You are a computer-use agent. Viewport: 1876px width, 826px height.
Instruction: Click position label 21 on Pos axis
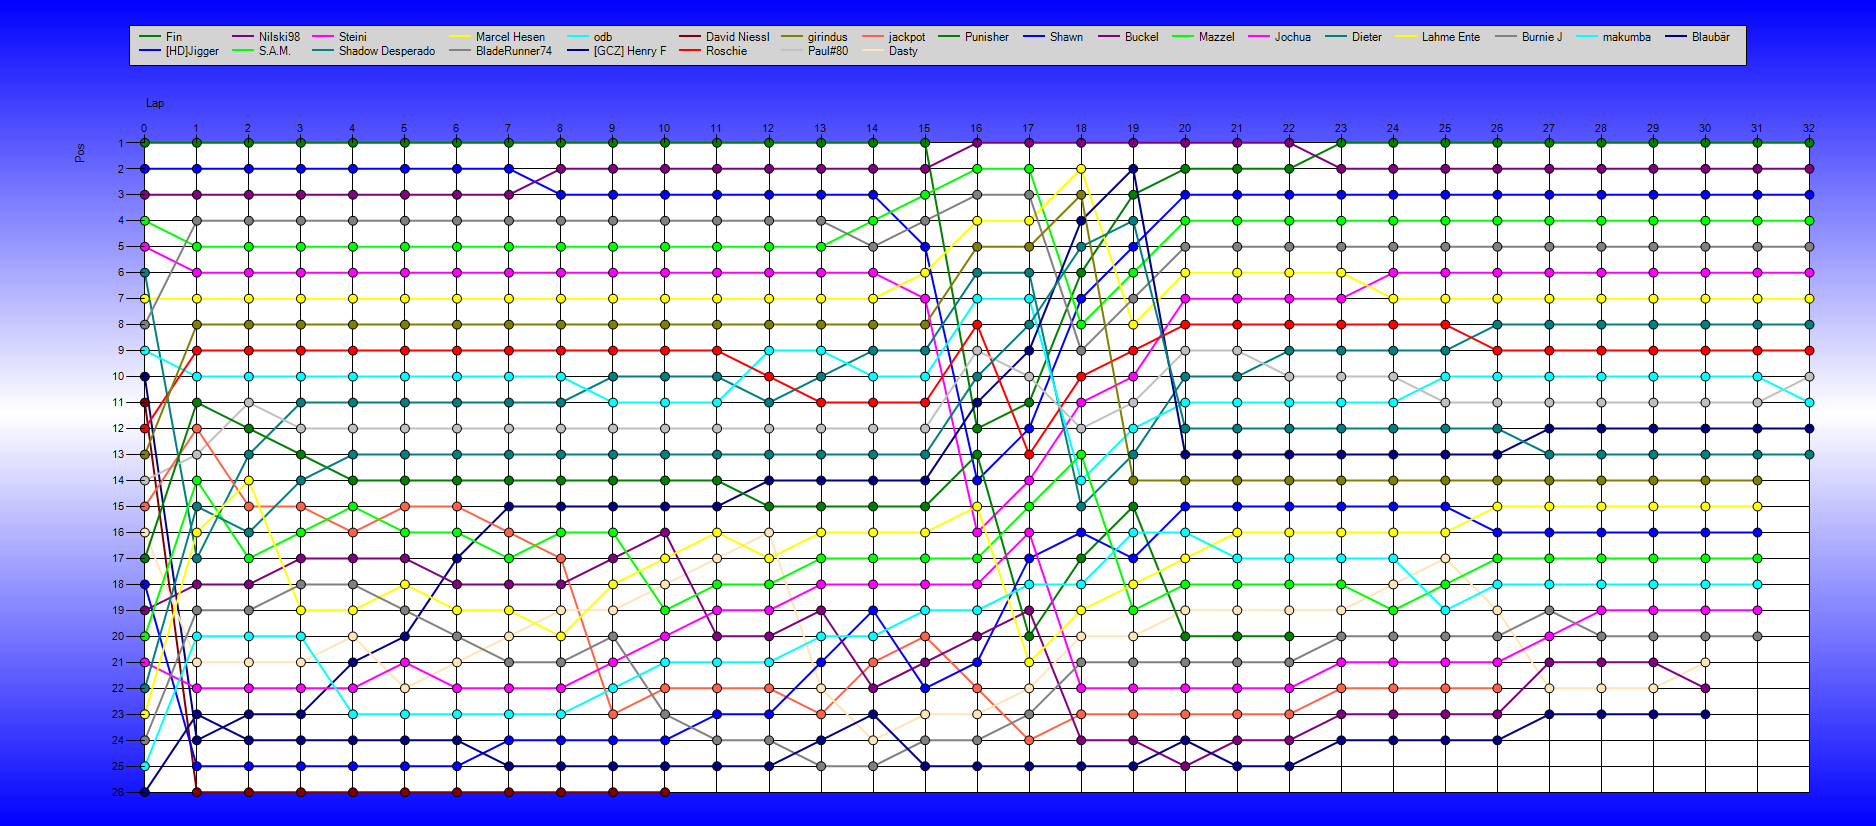118,663
